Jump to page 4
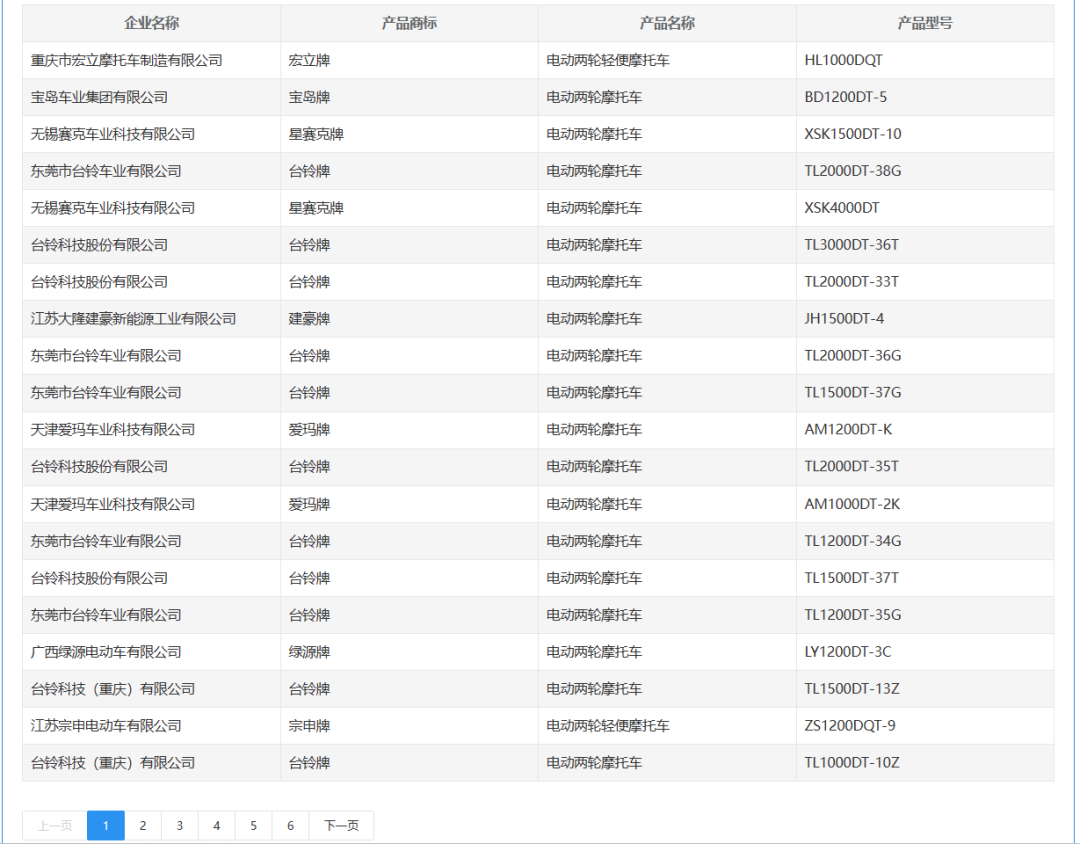The image size is (1080, 844). coord(217,825)
